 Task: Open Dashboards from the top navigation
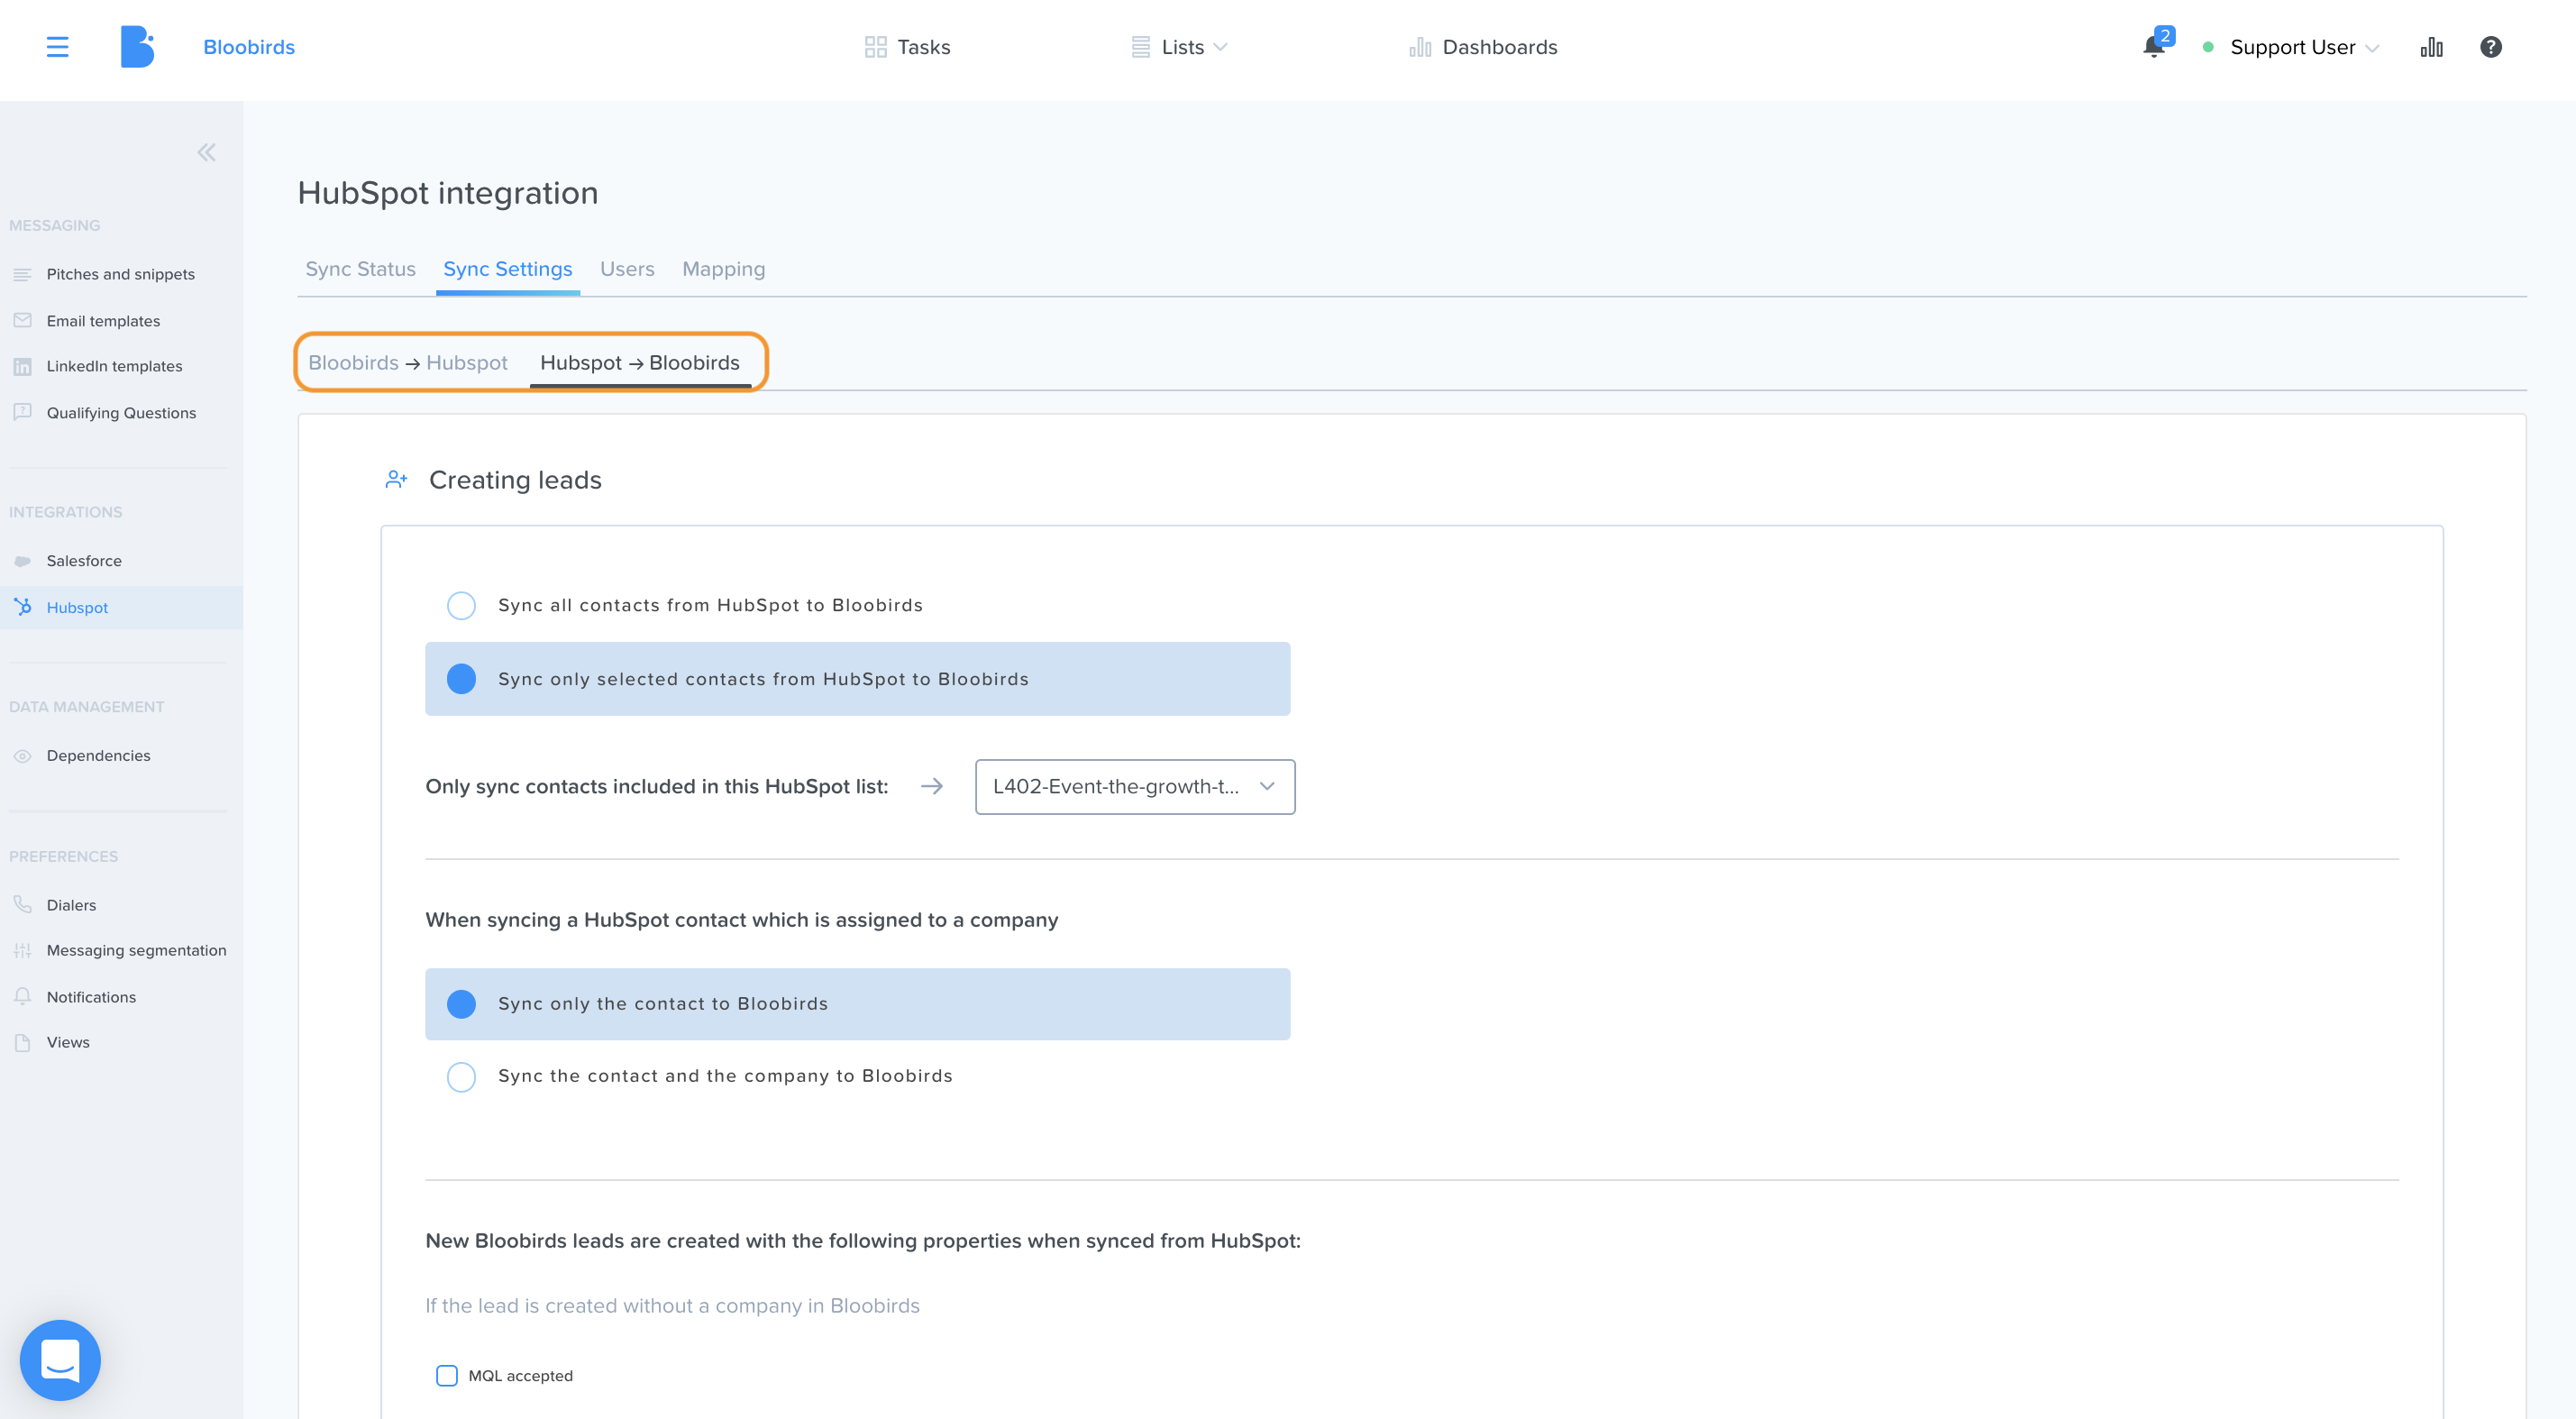pos(1483,47)
